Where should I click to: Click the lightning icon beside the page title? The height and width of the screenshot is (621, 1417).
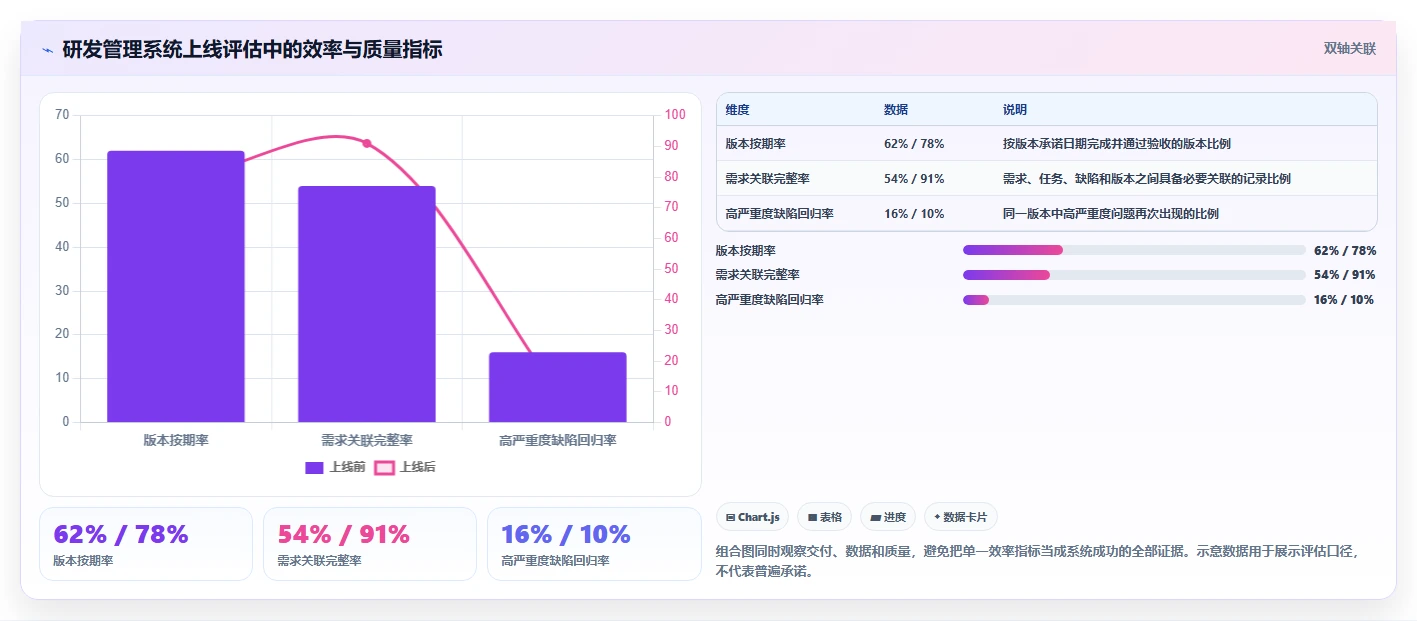47,50
